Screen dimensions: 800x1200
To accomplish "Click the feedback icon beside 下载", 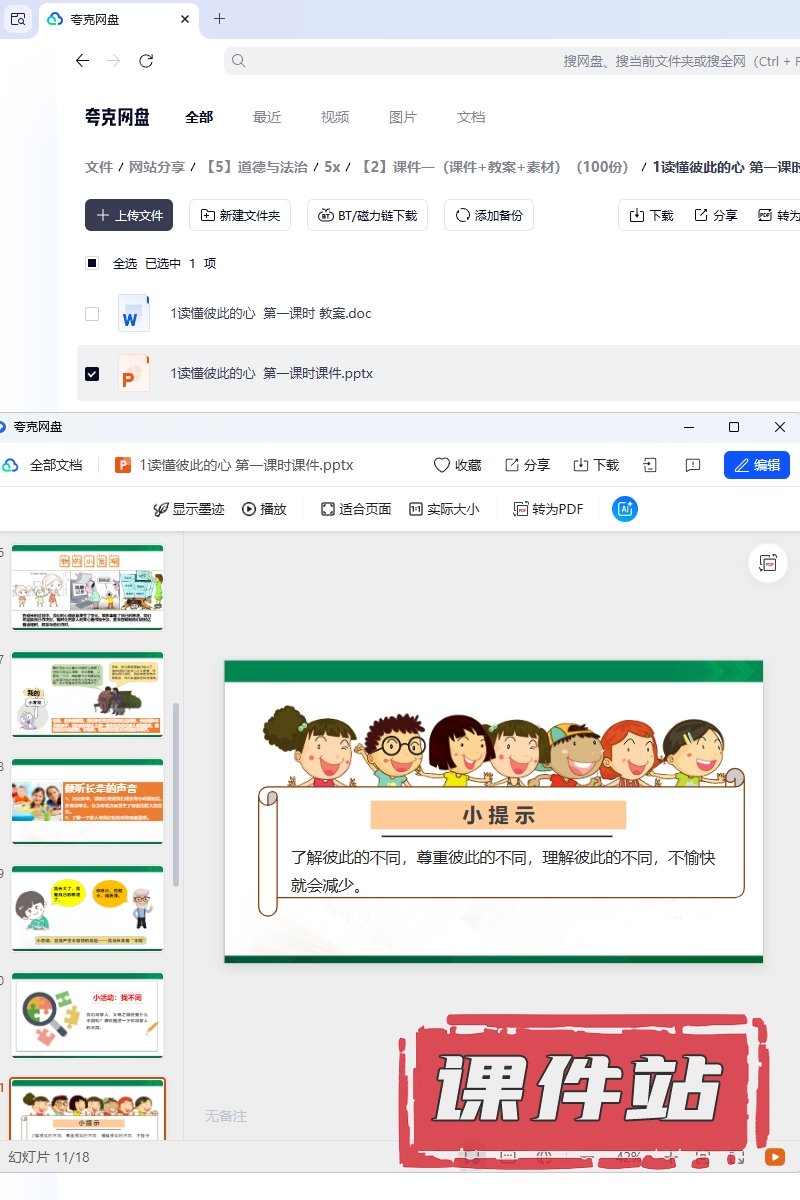I will (x=692, y=465).
